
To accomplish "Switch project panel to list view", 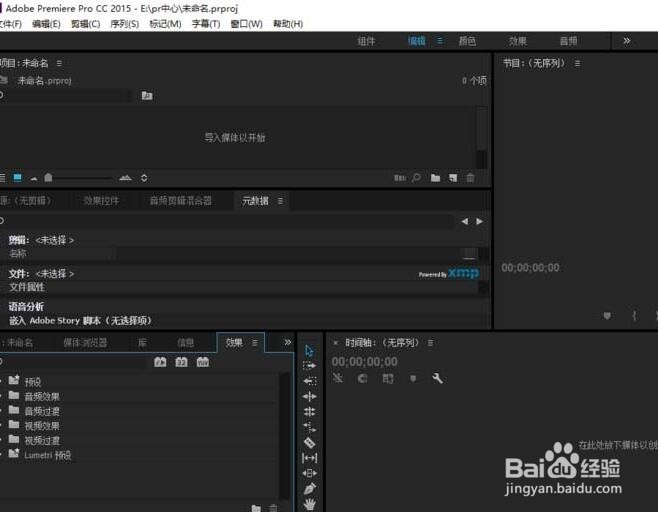I will (x=2, y=178).
